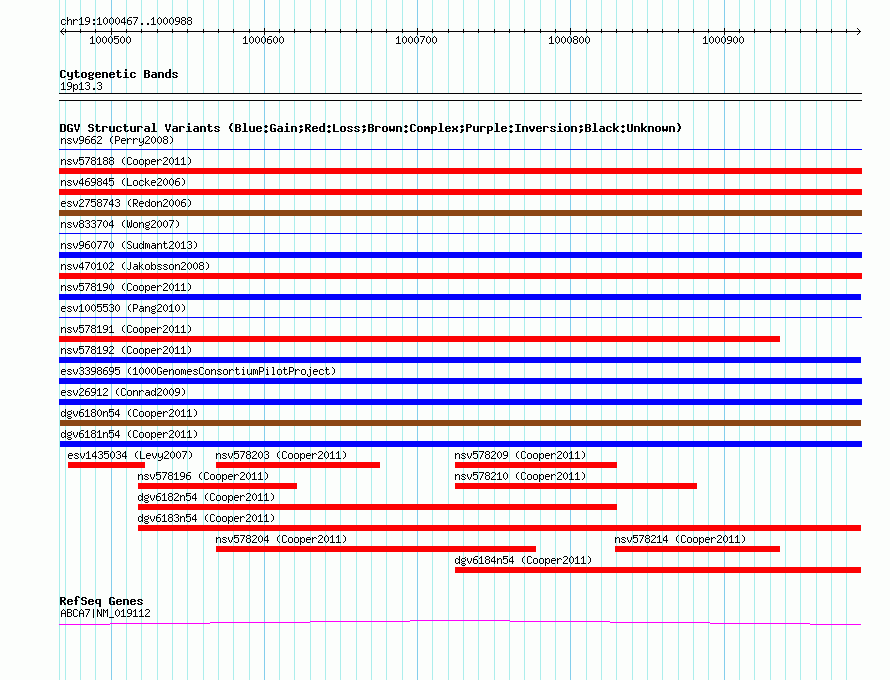890x680 pixels.
Task: Click the Cytogenetic Bands track title
Action: 119,74
